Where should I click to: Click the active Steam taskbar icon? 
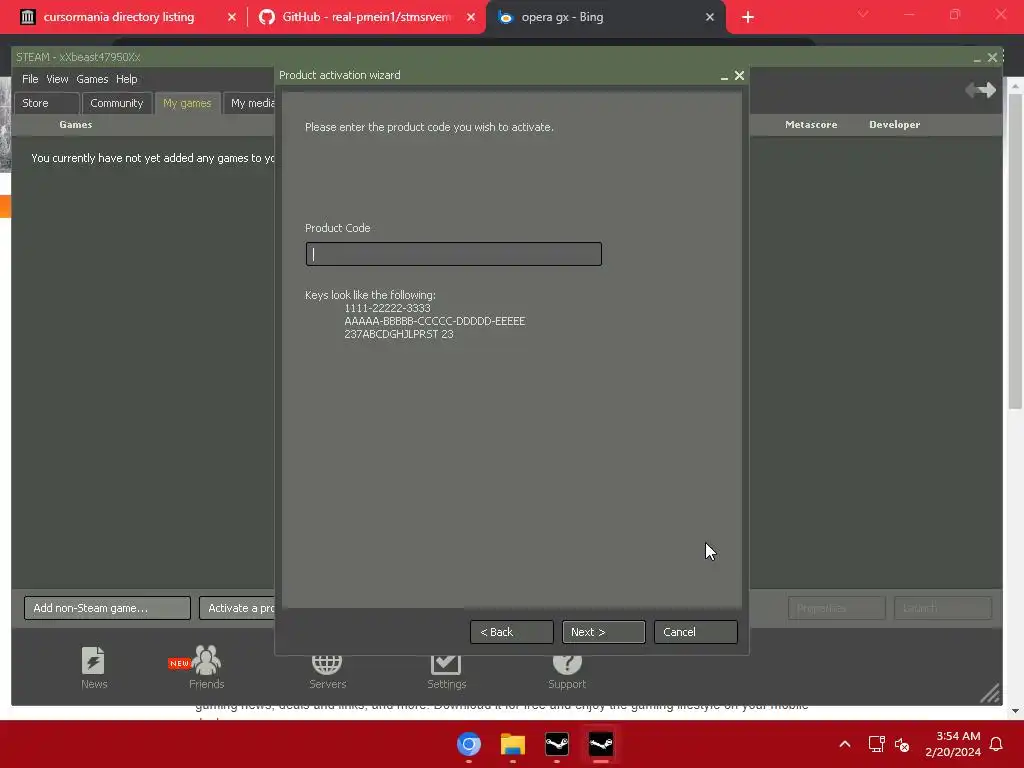(x=600, y=744)
